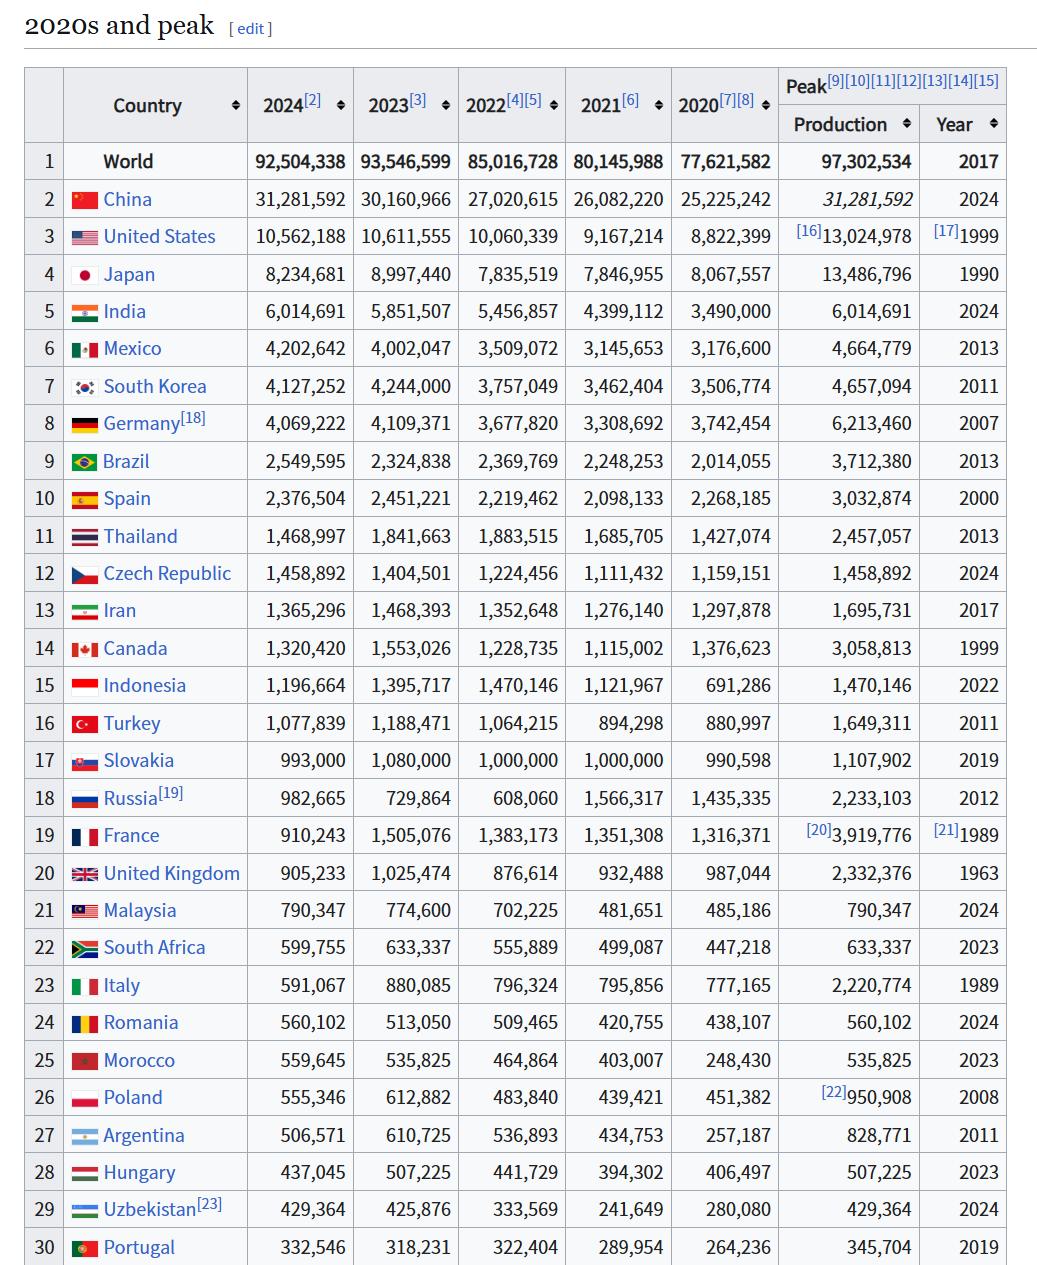1037x1265 pixels.
Task: Open reference 2 beside 2024 header
Action: pyautogui.click(x=312, y=100)
